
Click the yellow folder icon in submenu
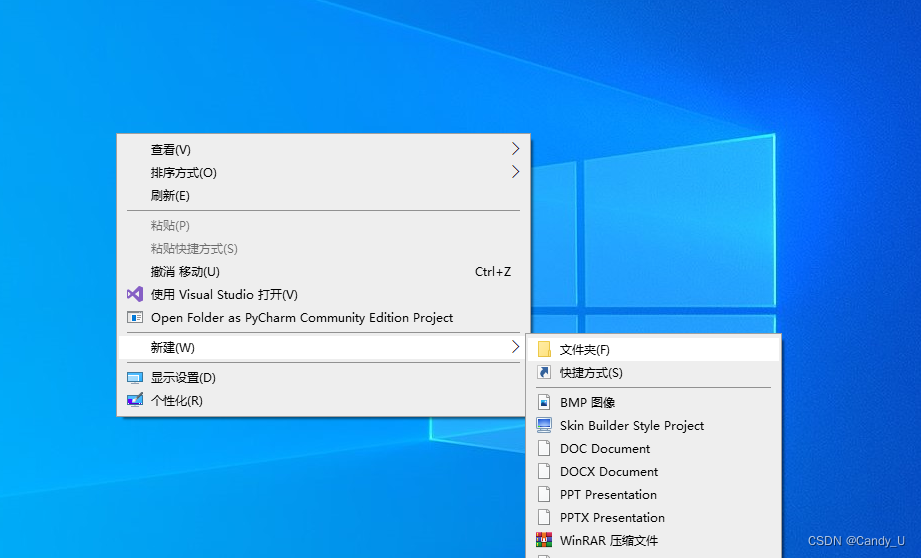544,349
